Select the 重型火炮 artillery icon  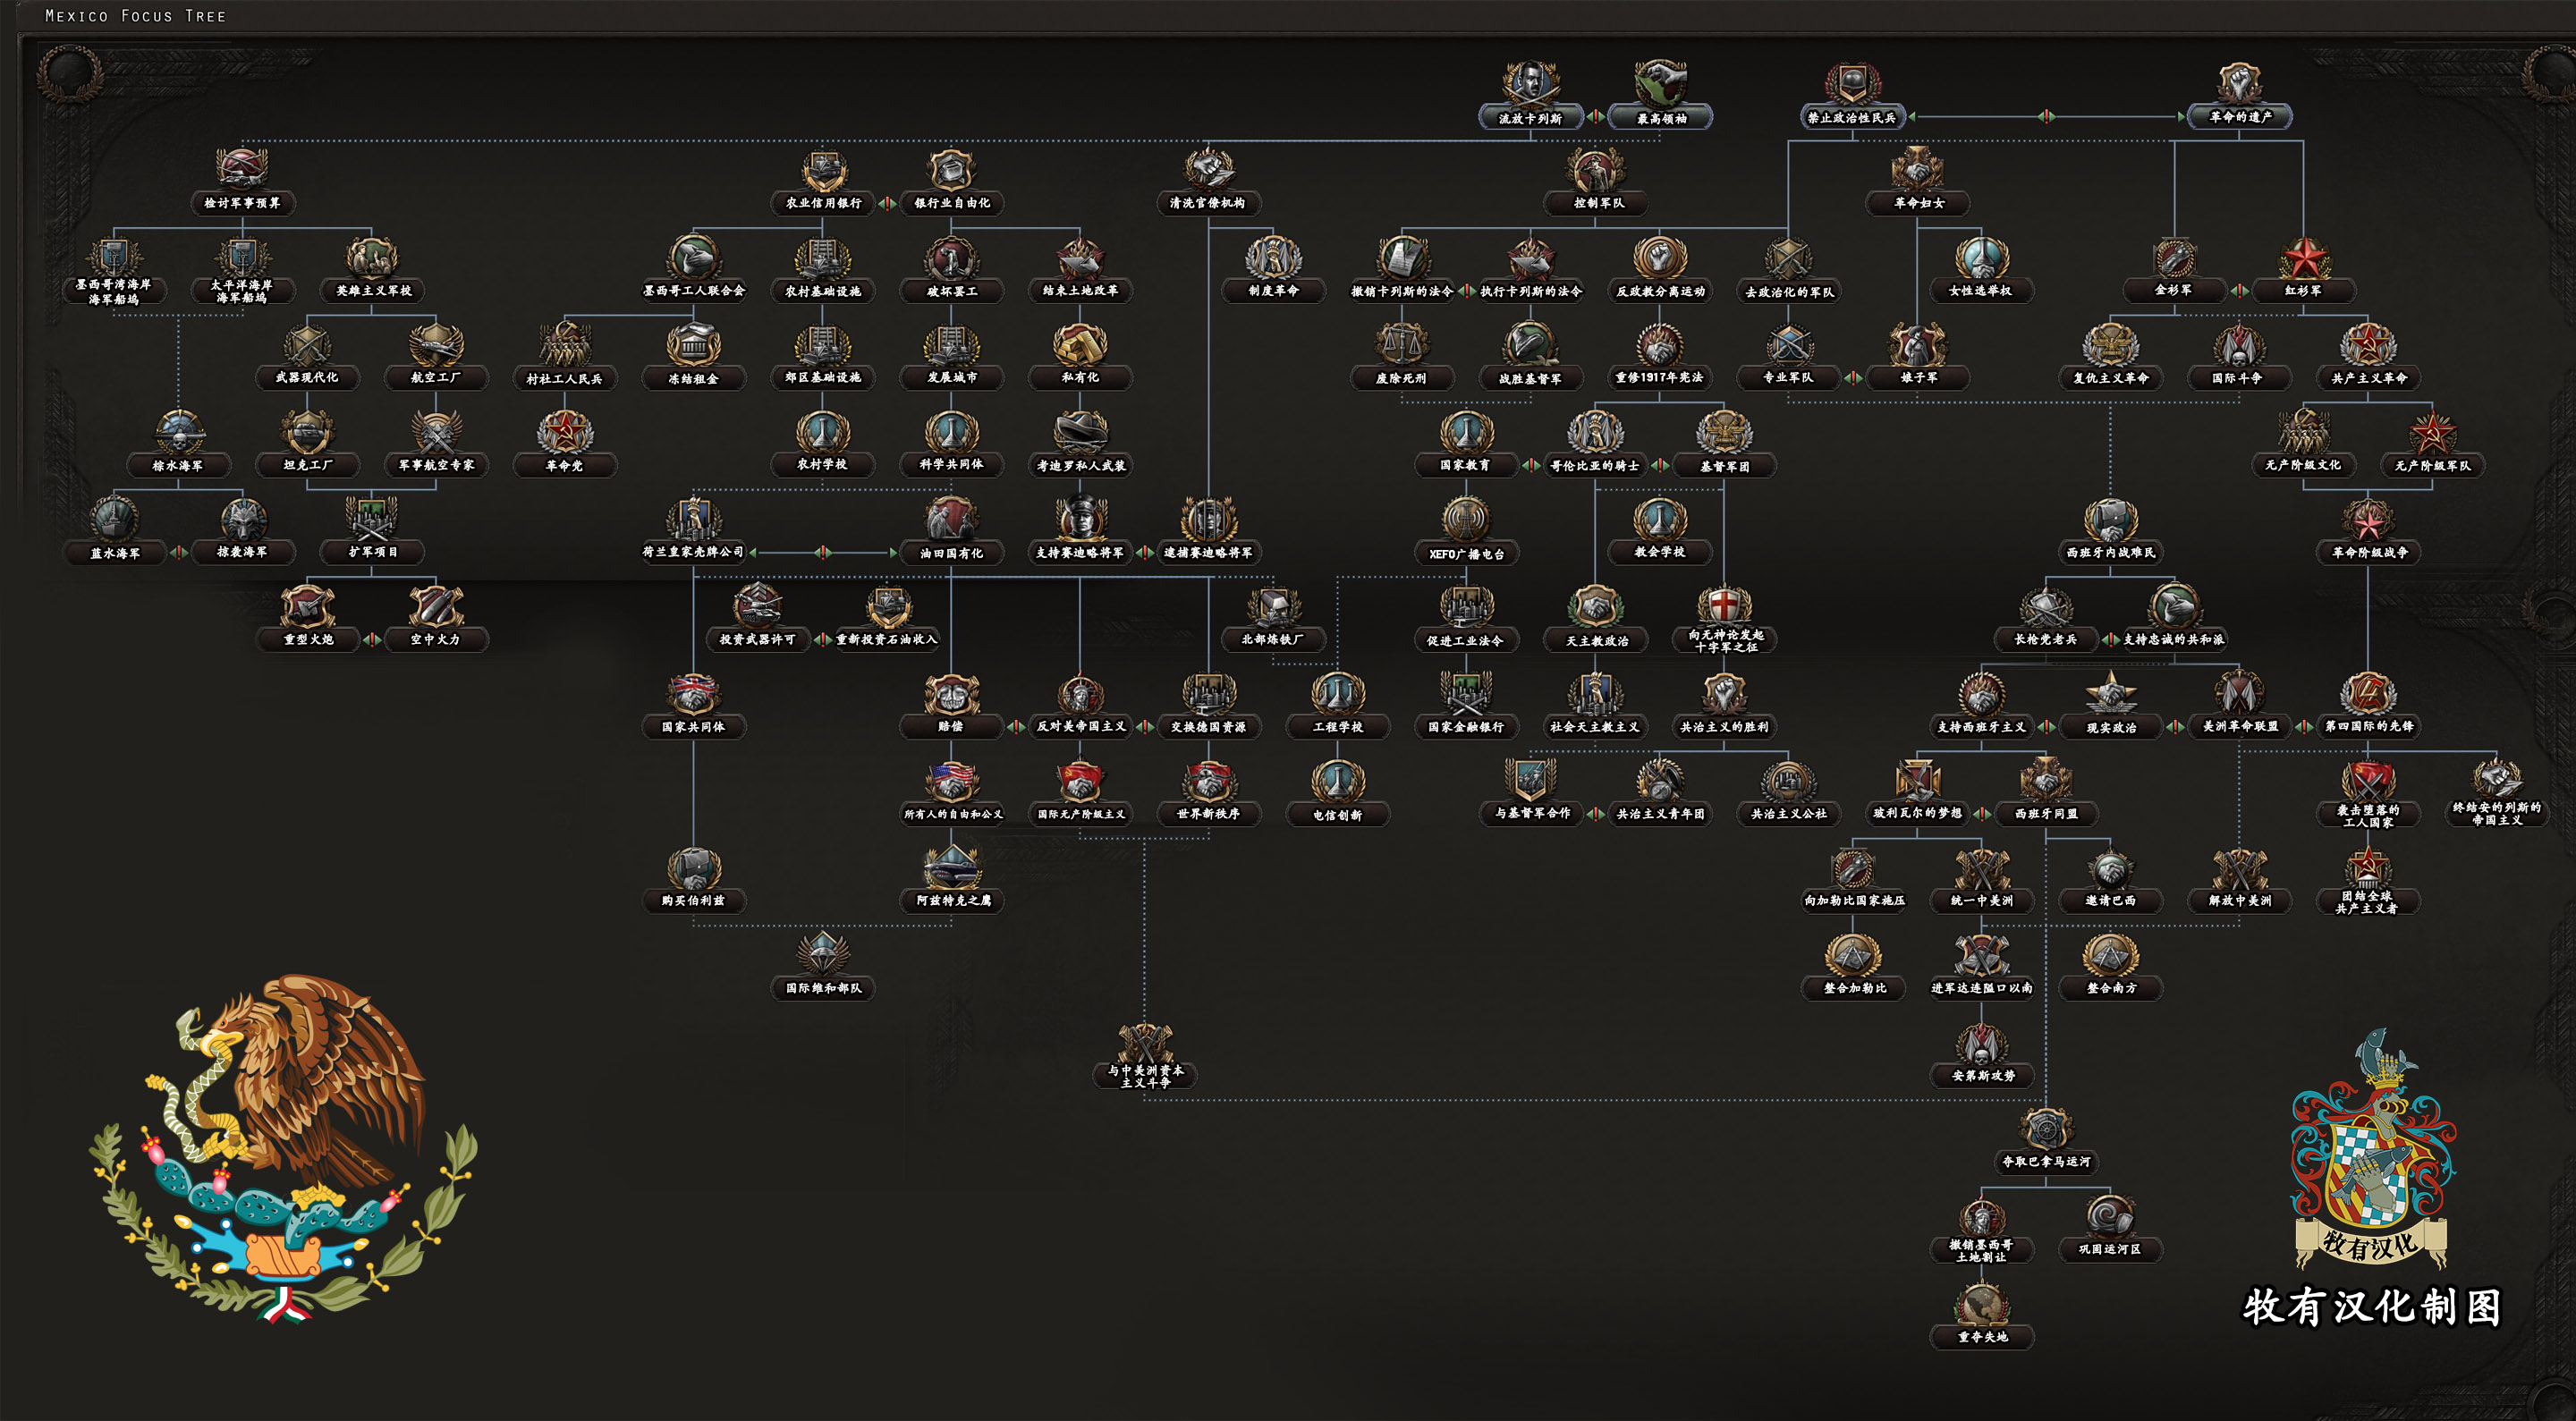coord(307,605)
